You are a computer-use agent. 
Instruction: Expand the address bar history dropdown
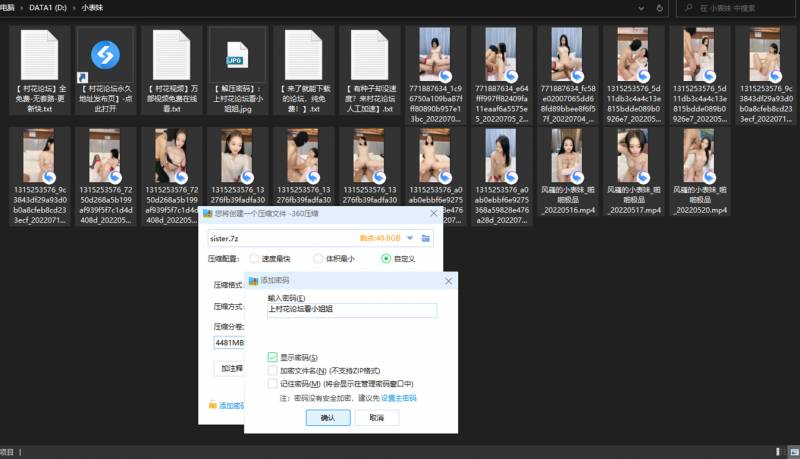coord(641,7)
